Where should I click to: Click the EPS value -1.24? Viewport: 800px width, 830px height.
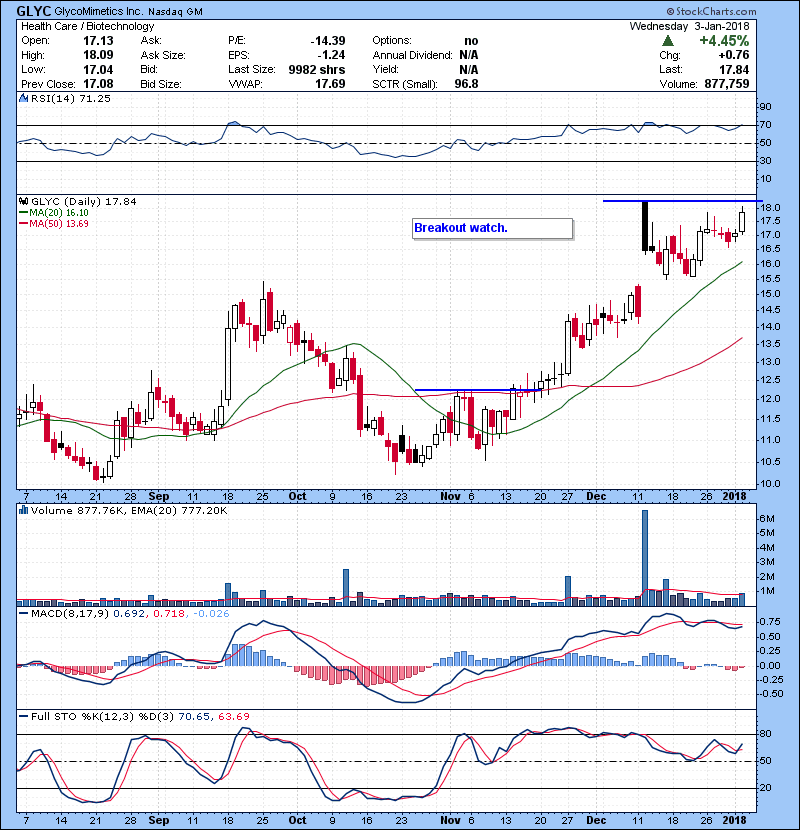pos(331,55)
